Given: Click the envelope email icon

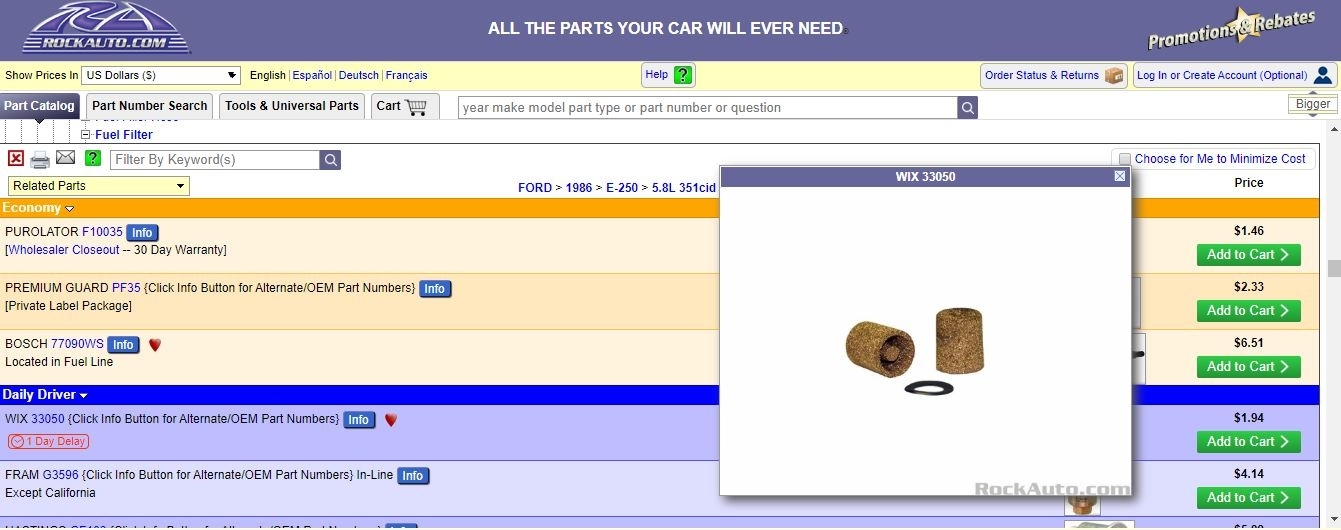Looking at the screenshot, I should (x=65, y=158).
